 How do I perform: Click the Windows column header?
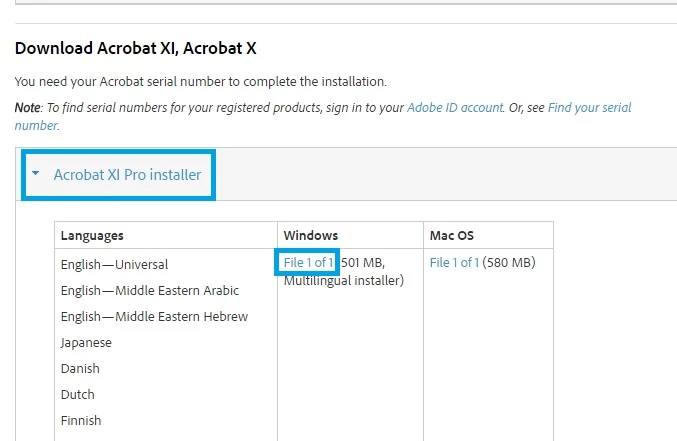coord(310,235)
